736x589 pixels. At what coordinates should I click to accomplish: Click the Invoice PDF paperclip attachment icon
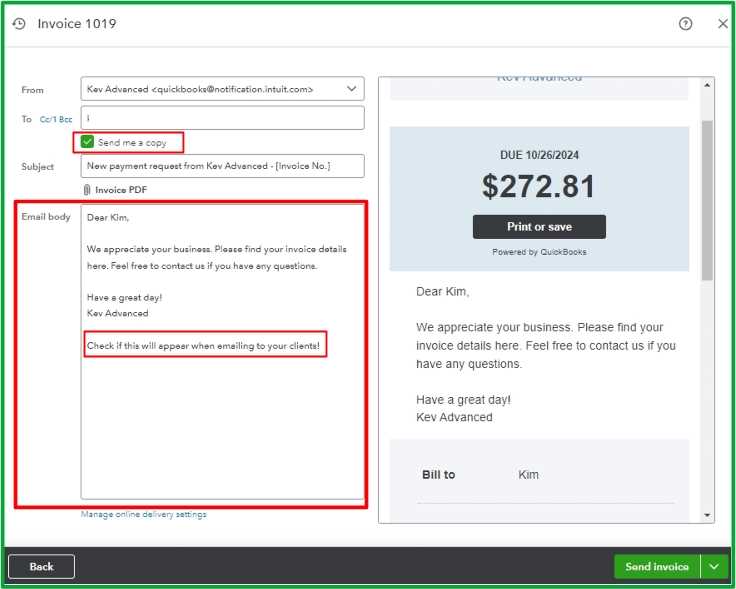tap(87, 190)
